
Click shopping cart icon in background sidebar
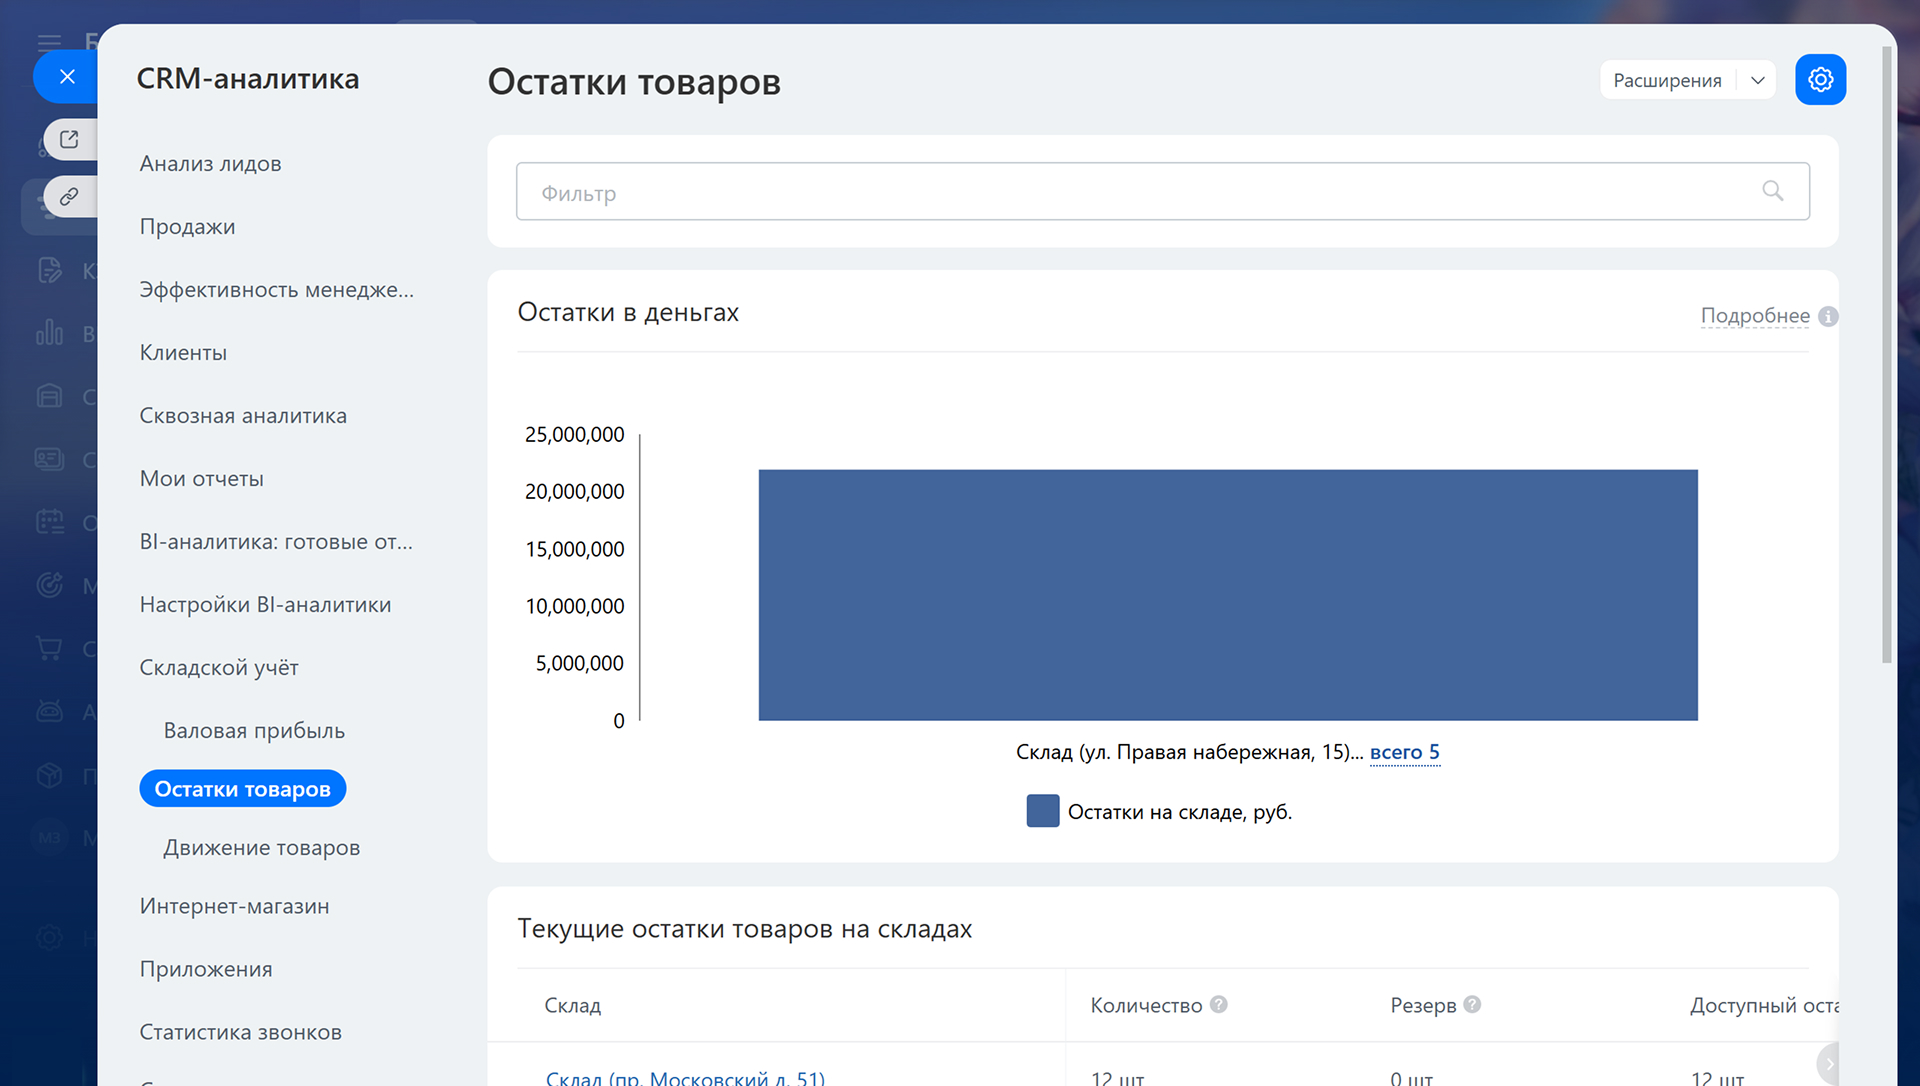click(49, 648)
